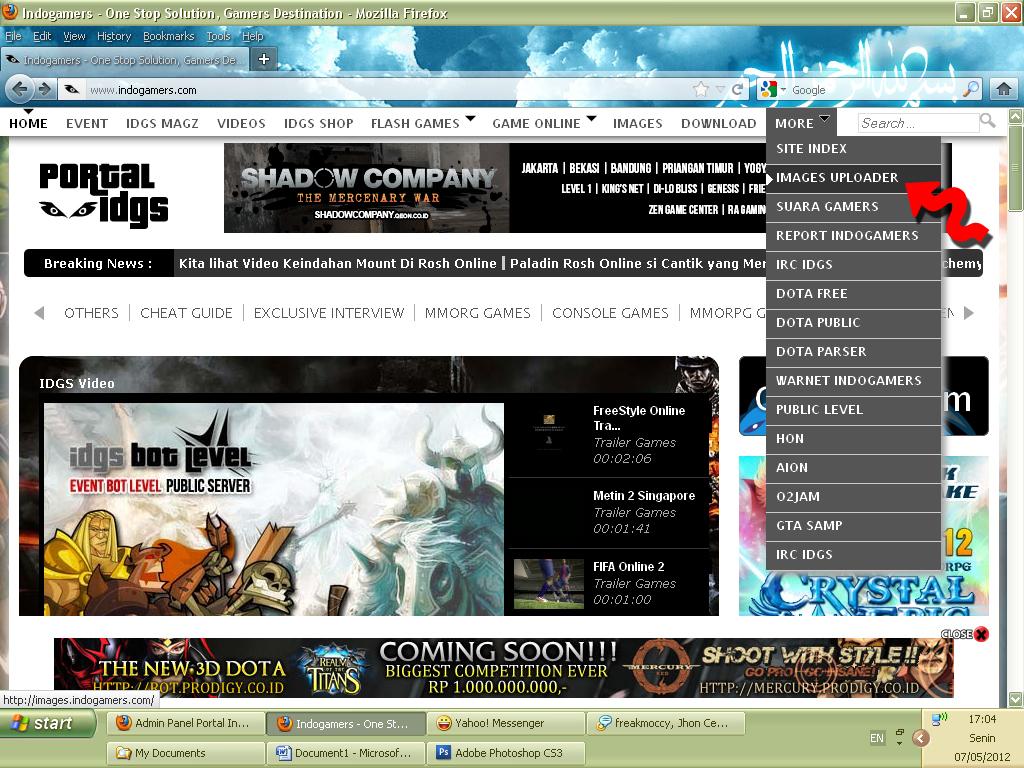The image size is (1024, 768).
Task: Open the Tools menu
Action: click(x=218, y=36)
